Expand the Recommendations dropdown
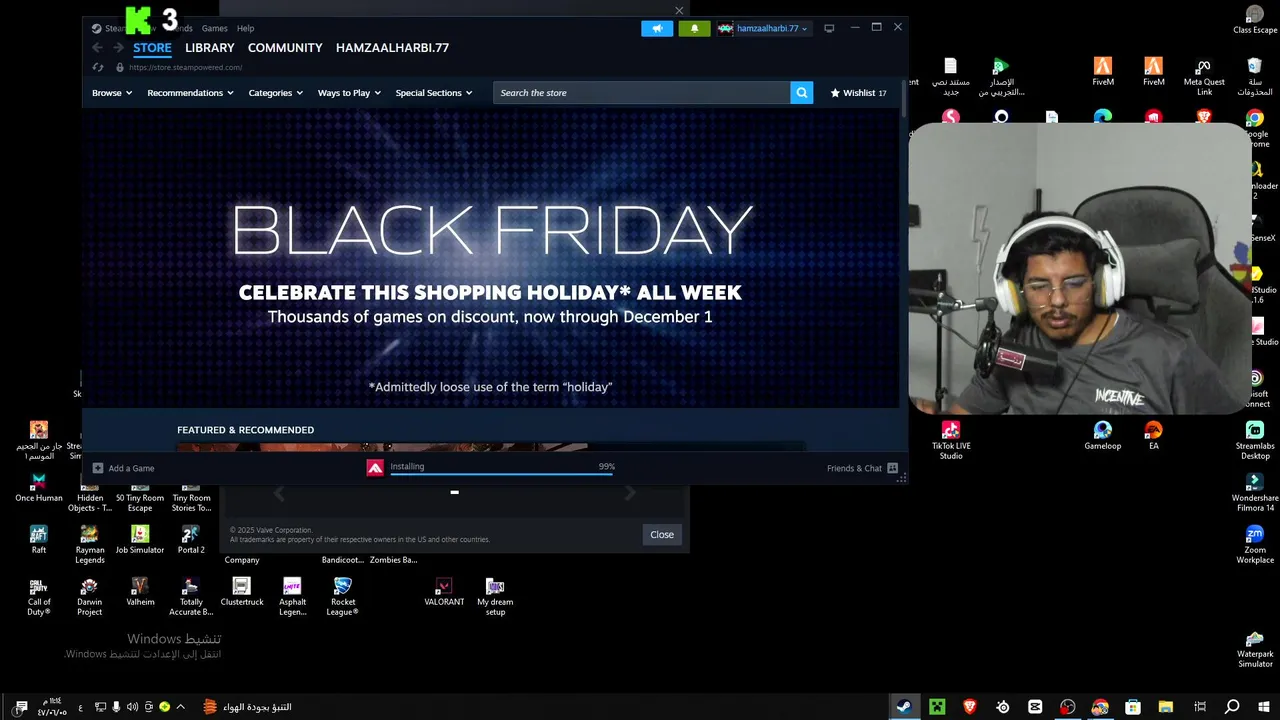Image resolution: width=1280 pixels, height=720 pixels. point(190,93)
